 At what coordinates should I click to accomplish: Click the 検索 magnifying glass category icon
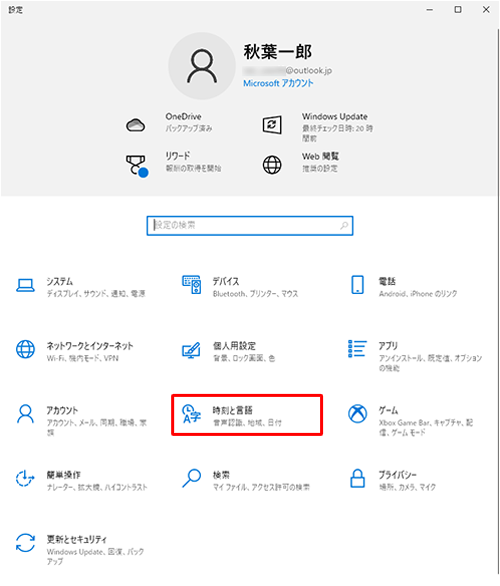pos(192,478)
